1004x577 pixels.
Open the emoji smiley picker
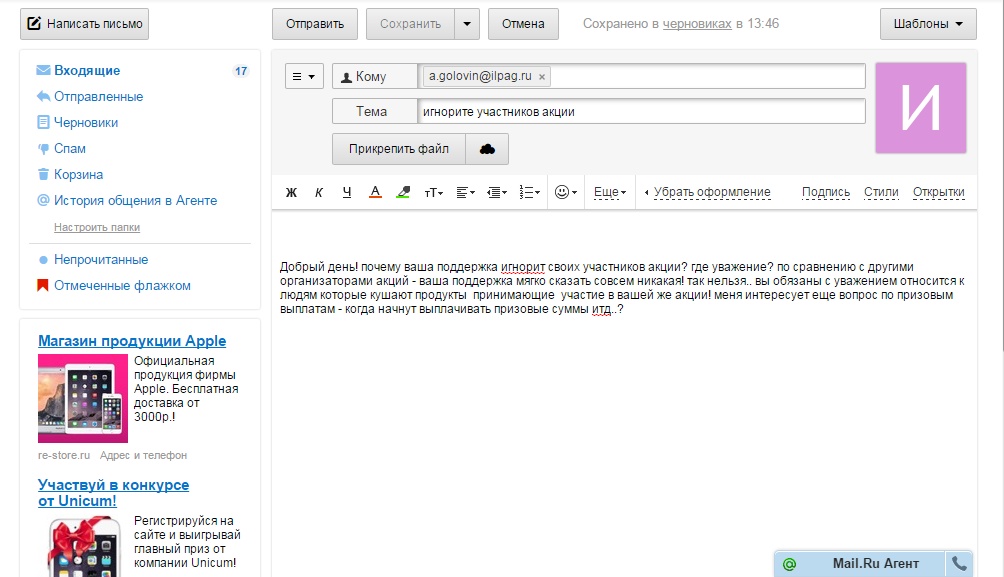565,192
